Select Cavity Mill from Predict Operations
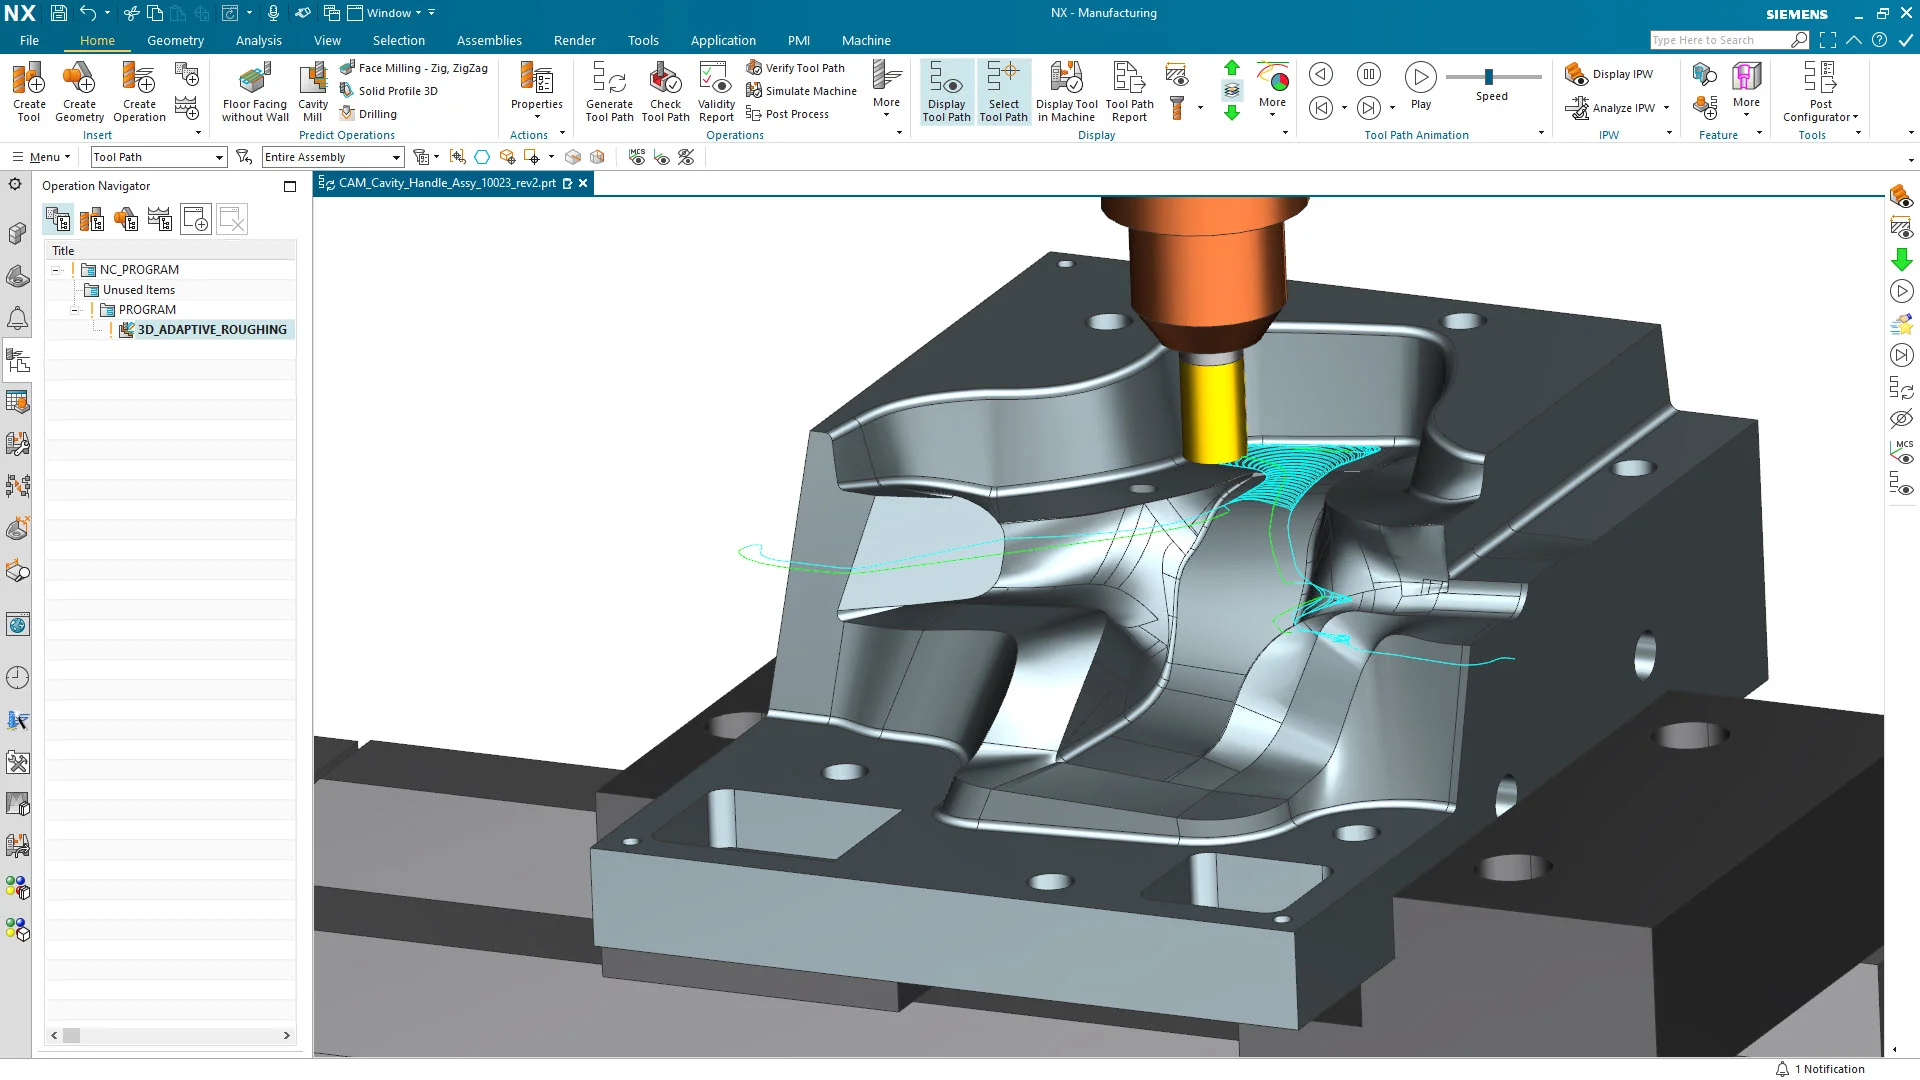Image resolution: width=1920 pixels, height=1080 pixels. [312, 91]
